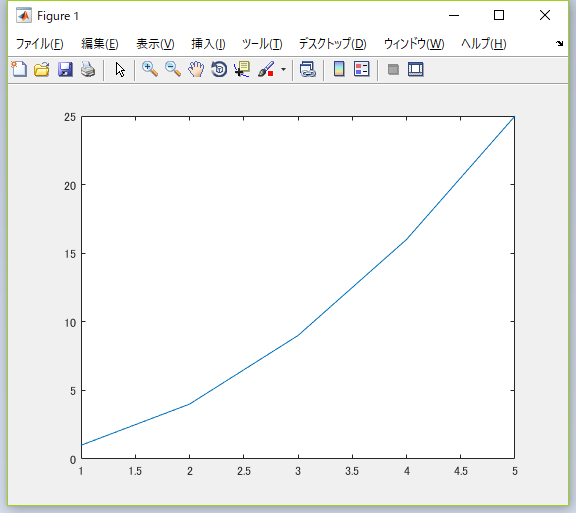Screen dimensions: 576x513
Task: Select the Edit Plot arrow tool
Action: (x=120, y=69)
